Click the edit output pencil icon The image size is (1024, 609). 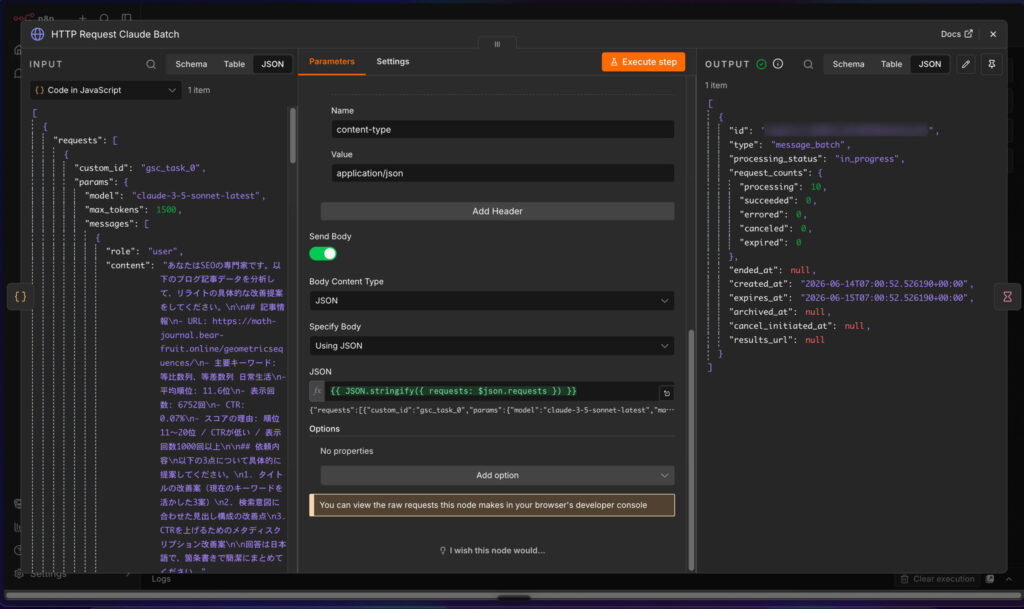pyautogui.click(x=966, y=64)
